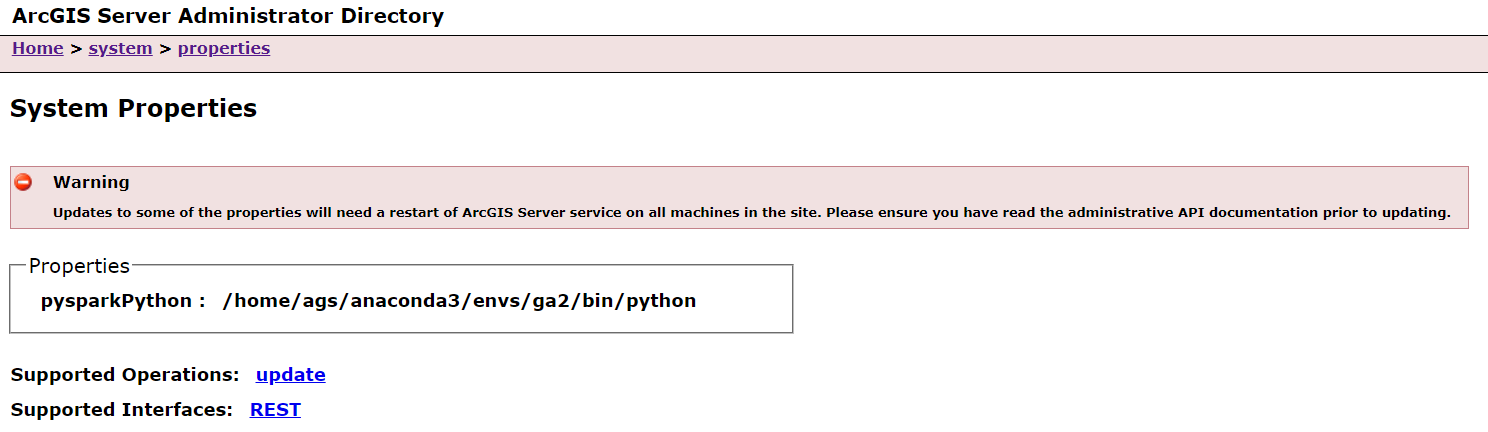Open the system breadcrumb link
Screen dimensions: 1488x432
[120, 49]
